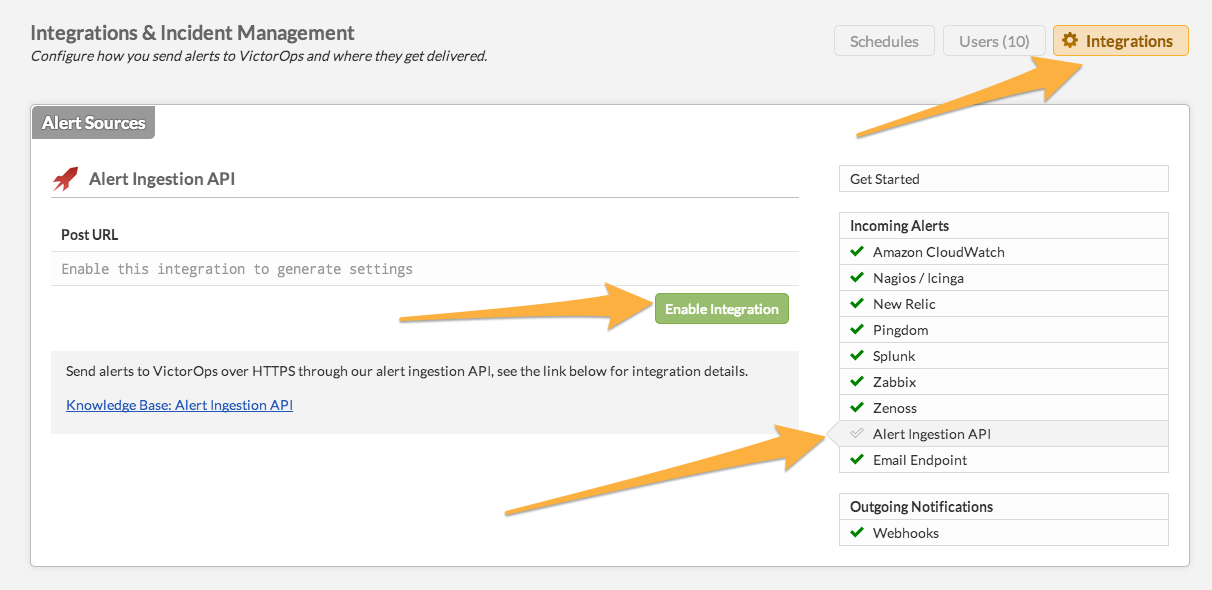Viewport: 1212px width, 590px height.
Task: Click the green checkmark next to Amazon CloudWatch
Action: (856, 251)
